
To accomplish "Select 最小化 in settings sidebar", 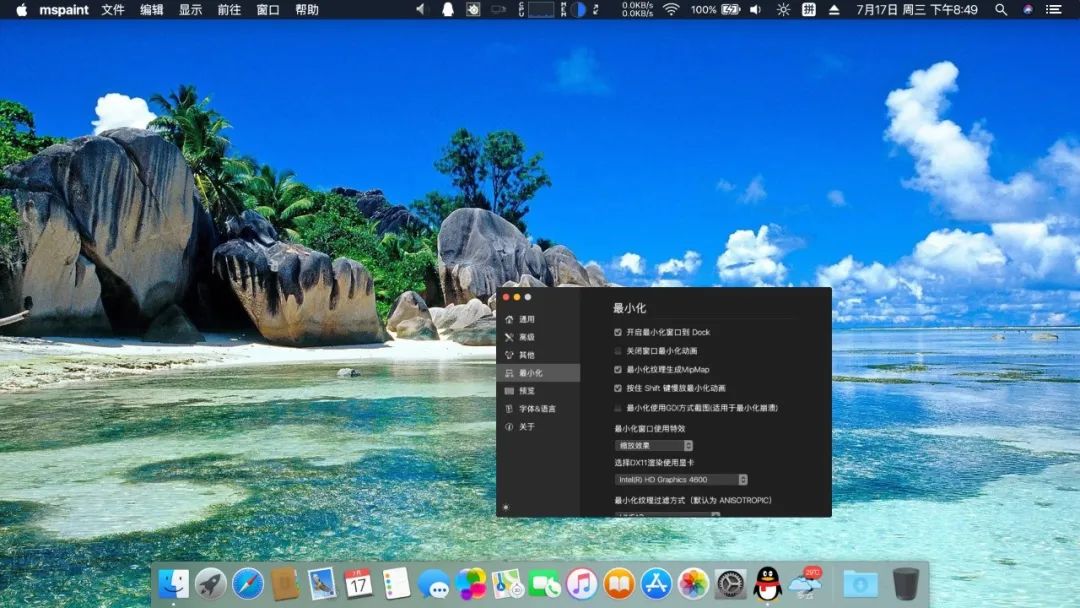I will 538,373.
